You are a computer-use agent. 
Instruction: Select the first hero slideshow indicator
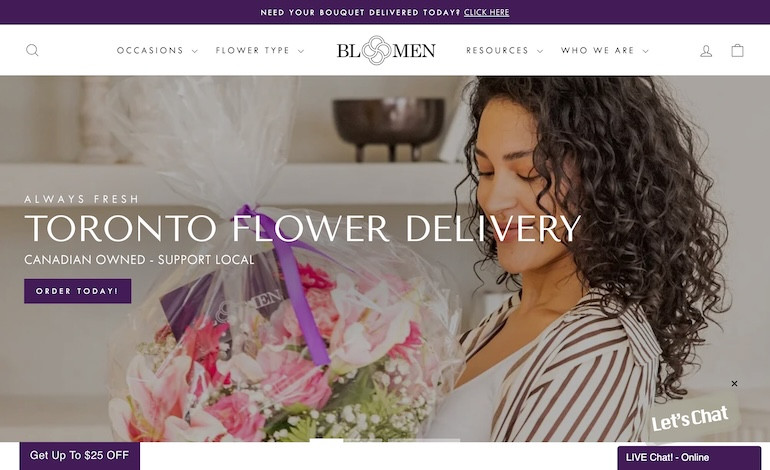[326, 440]
